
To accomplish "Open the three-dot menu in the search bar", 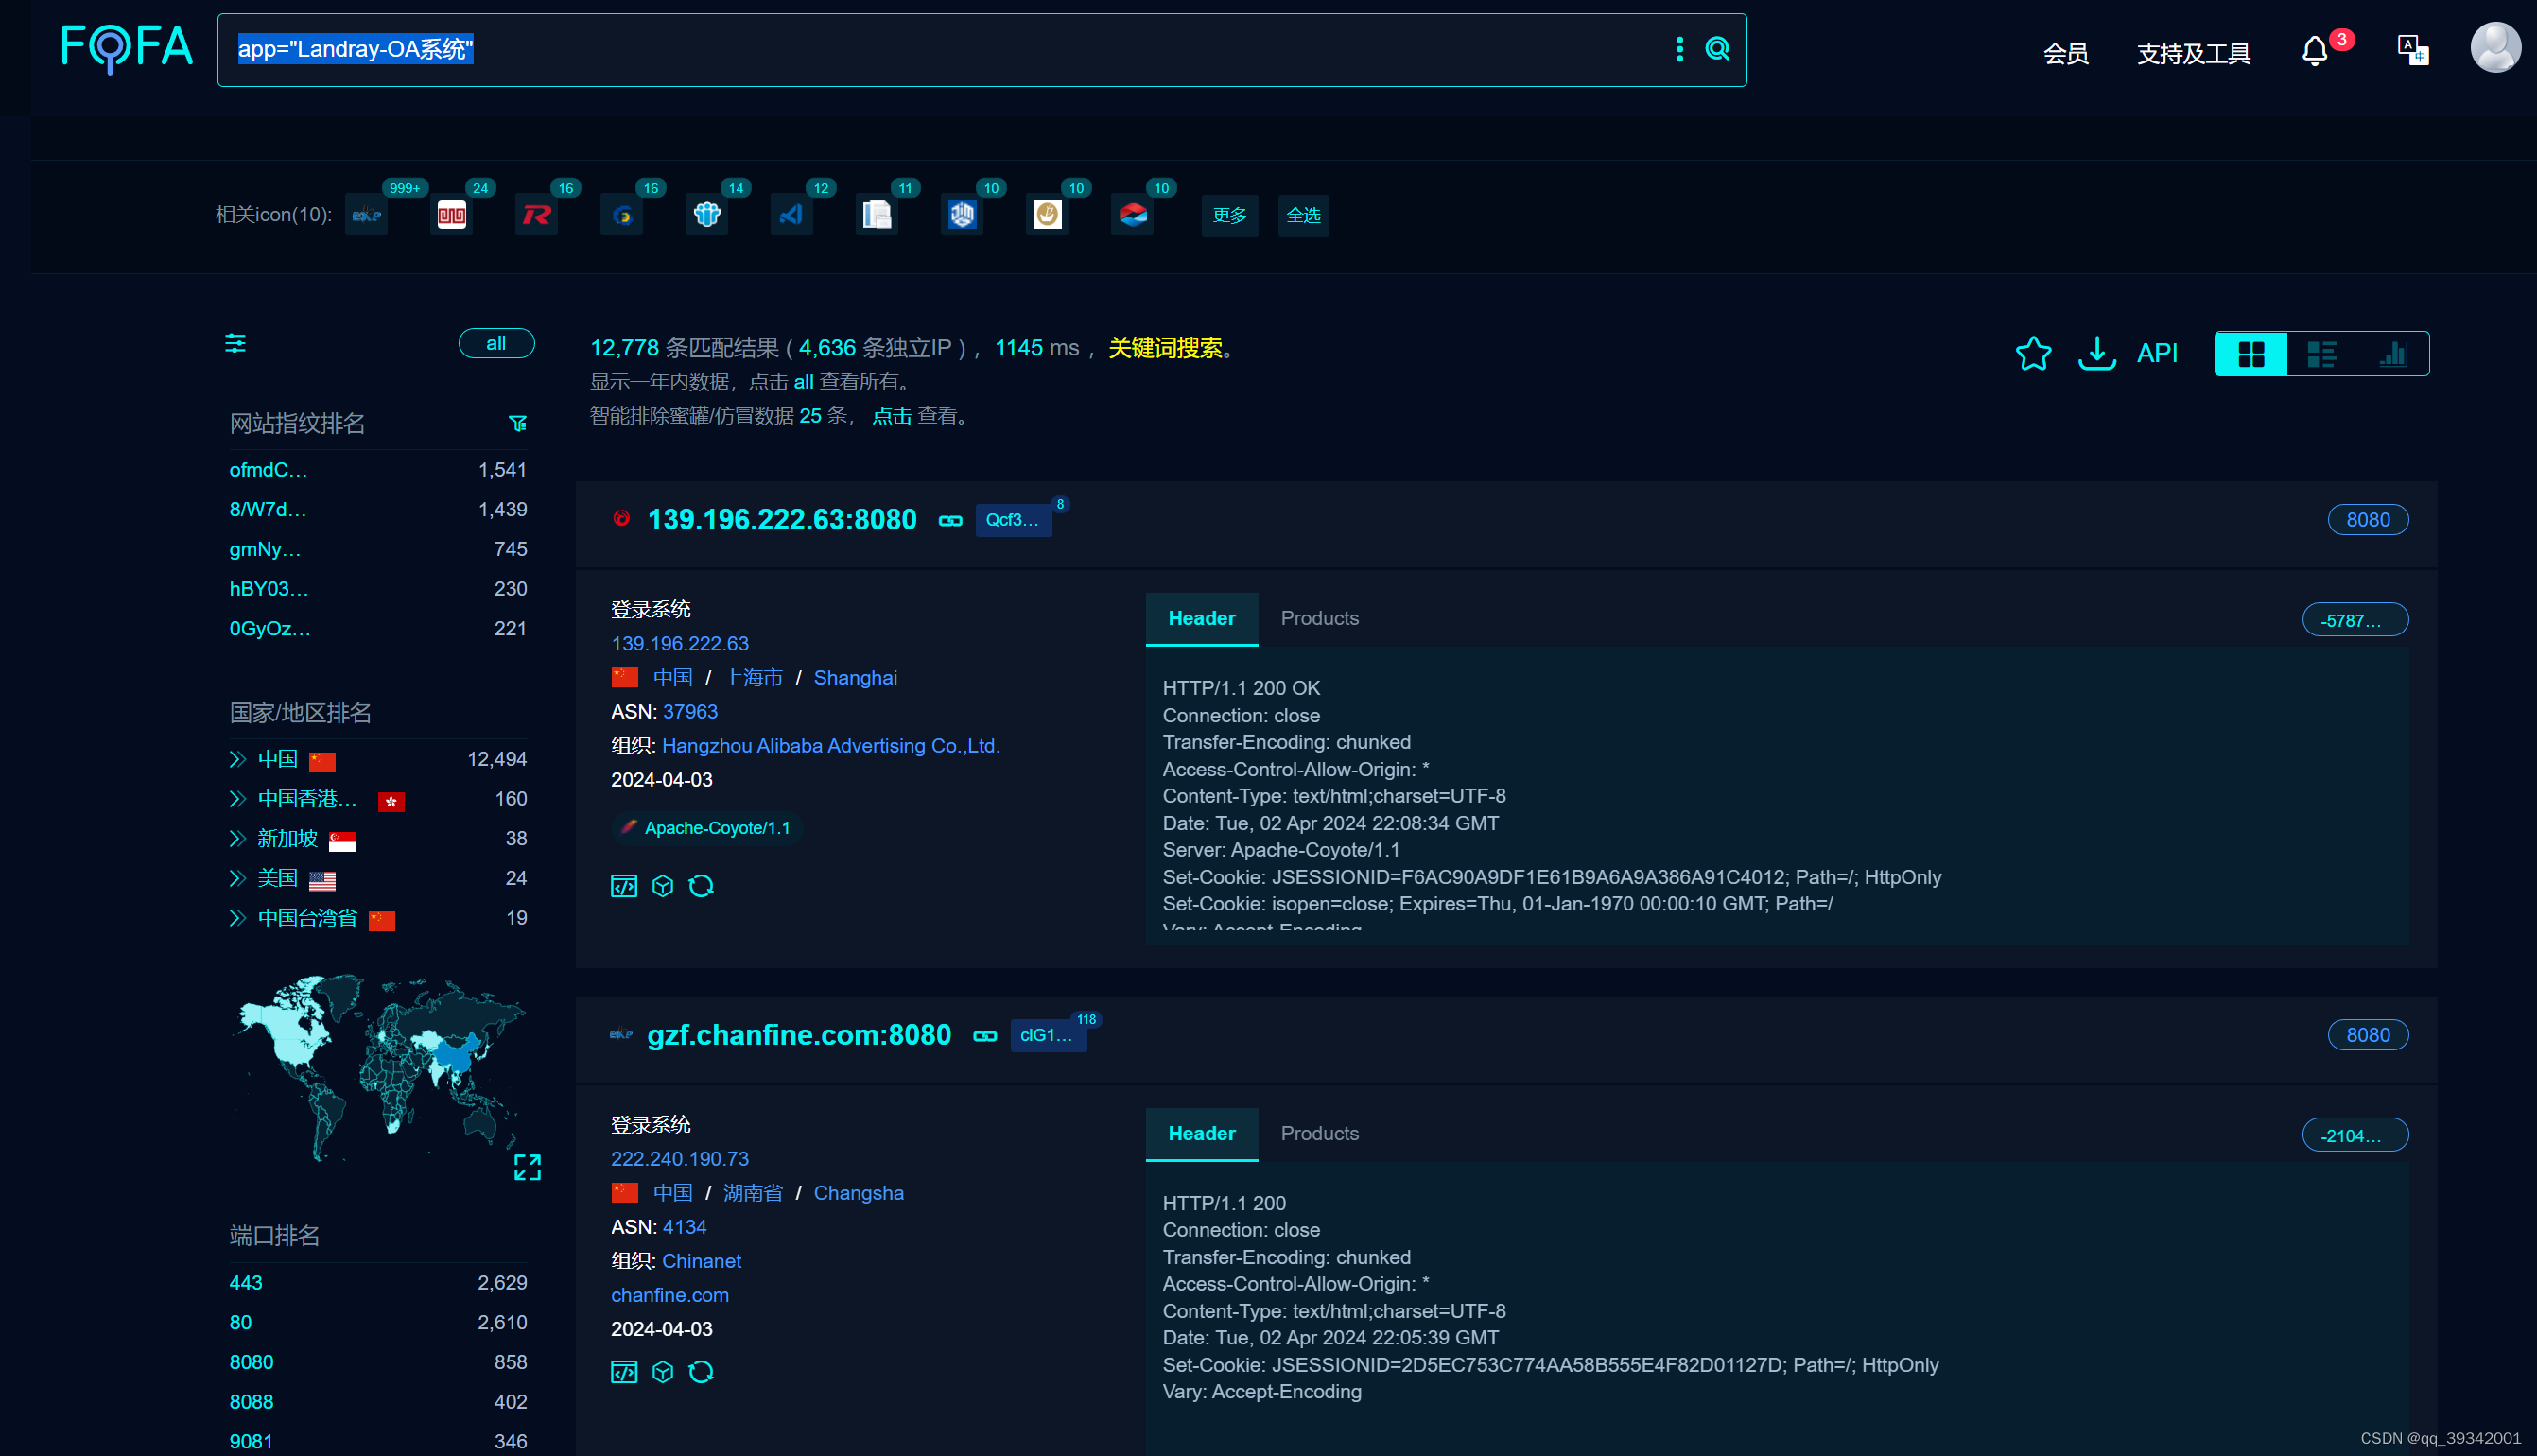I will tap(1680, 49).
